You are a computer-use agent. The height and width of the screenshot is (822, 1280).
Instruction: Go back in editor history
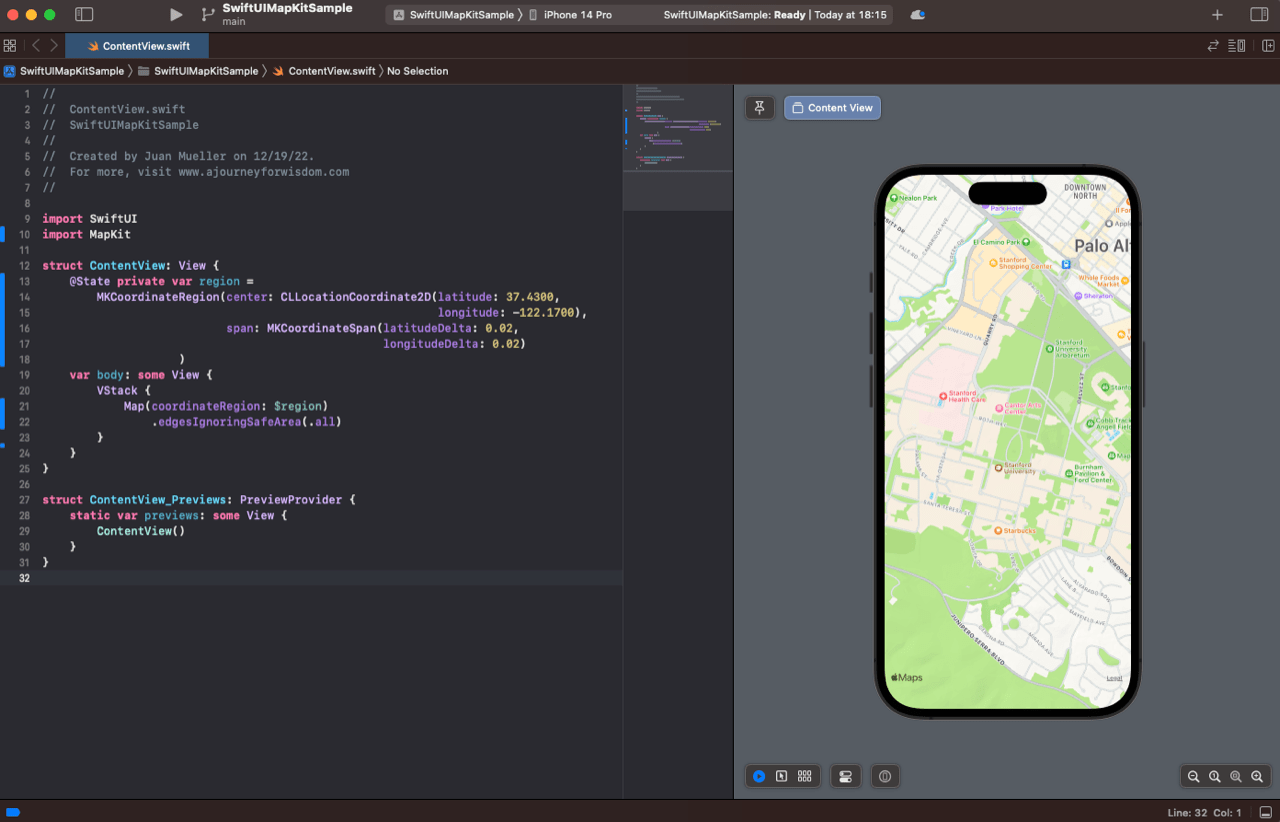coord(36,46)
